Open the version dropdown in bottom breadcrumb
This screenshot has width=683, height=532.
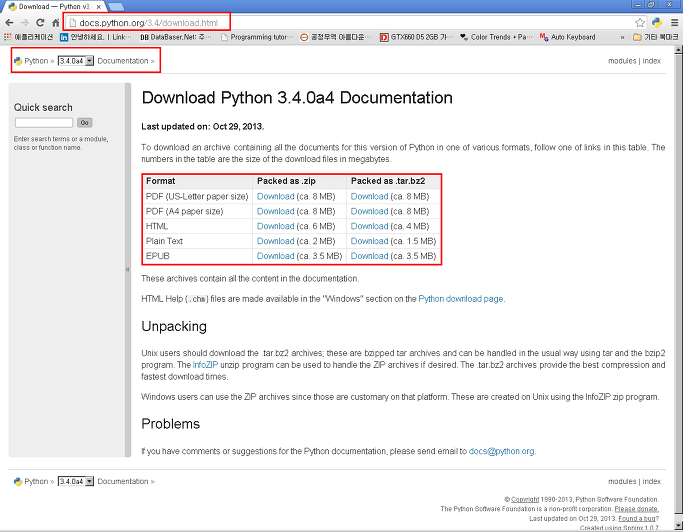pyautogui.click(x=76, y=481)
